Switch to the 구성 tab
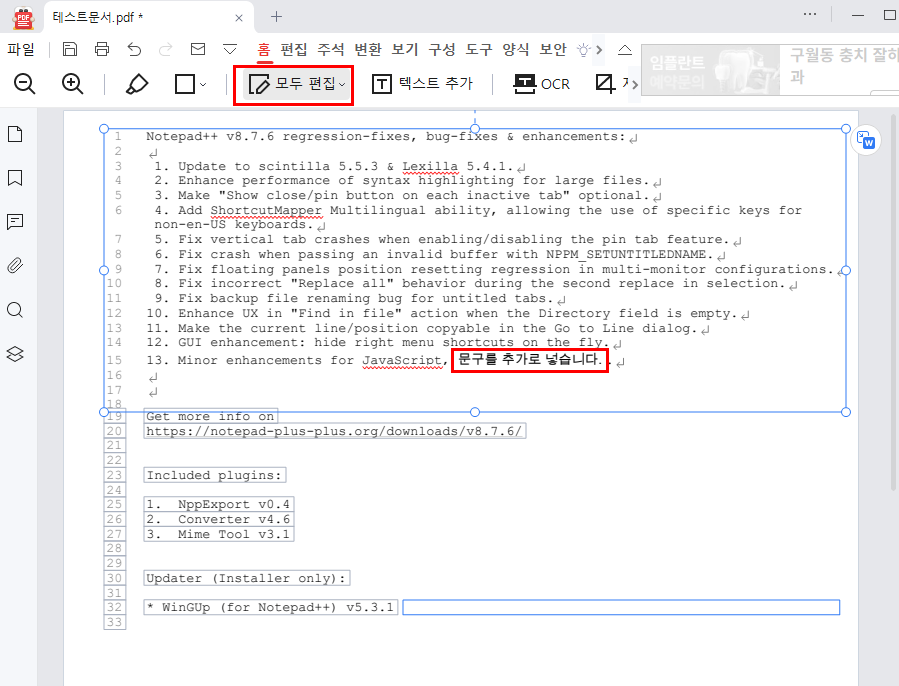This screenshot has height=686, width=899. point(442,49)
